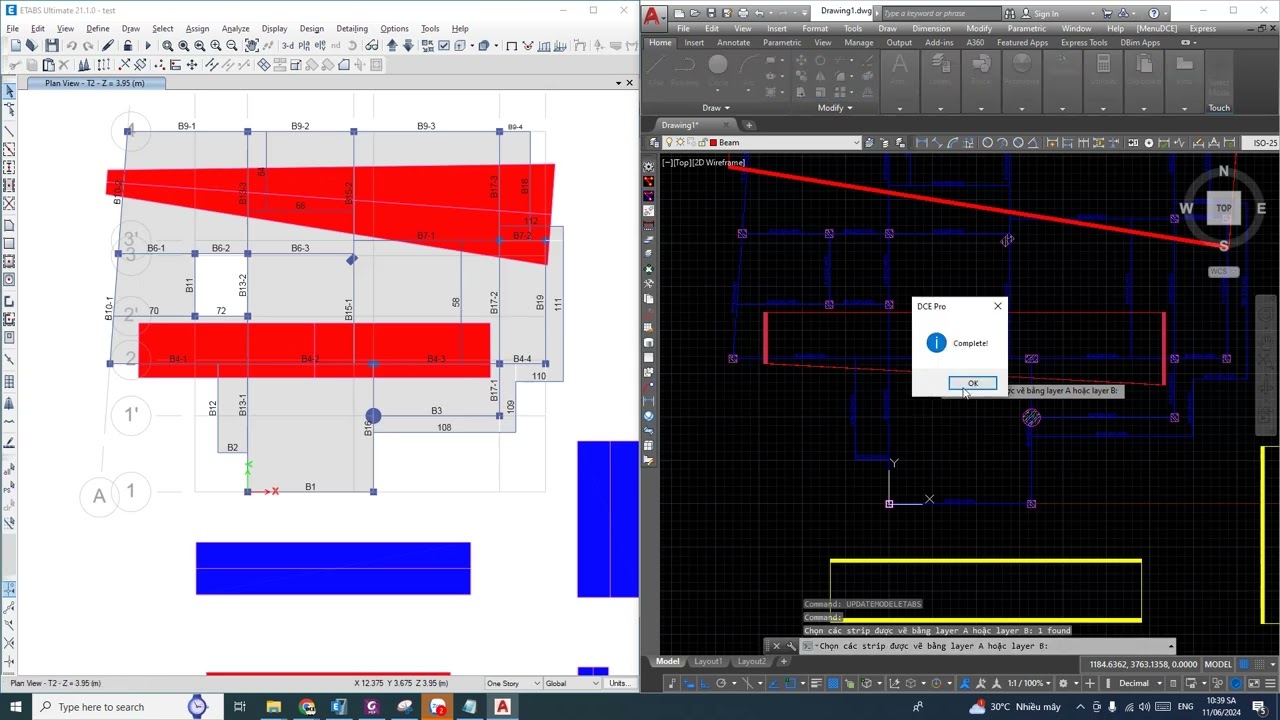Click the Save icon in ETABS toolbar
The image size is (1280, 720).
(52, 46)
